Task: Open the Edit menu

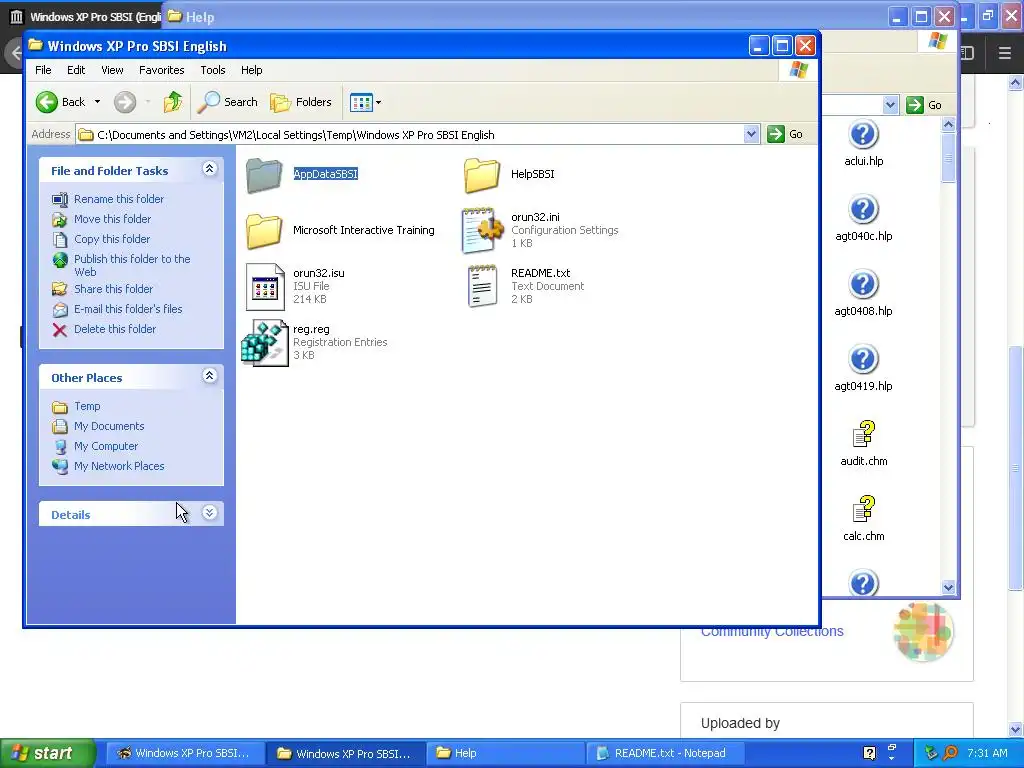Action: click(x=76, y=70)
